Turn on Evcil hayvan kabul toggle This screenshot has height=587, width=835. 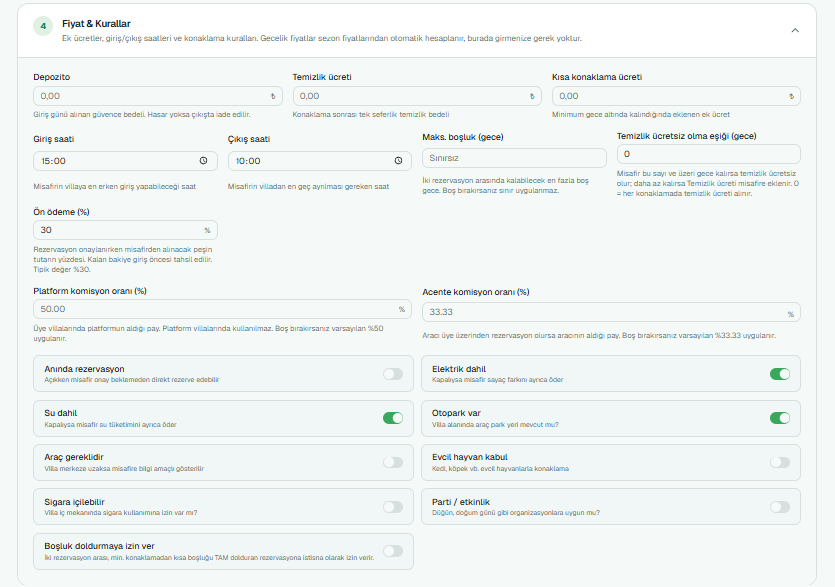780,462
